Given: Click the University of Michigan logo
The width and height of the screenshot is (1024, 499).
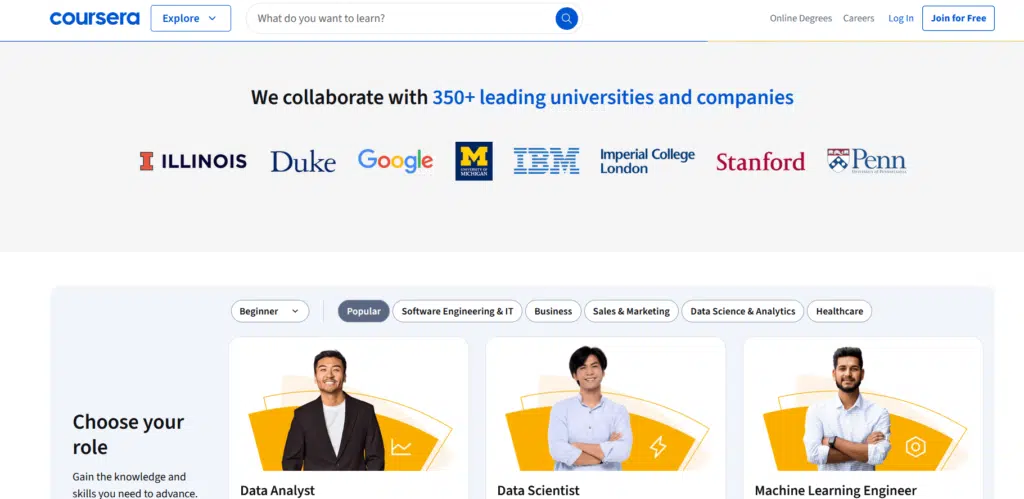Looking at the screenshot, I should (474, 161).
